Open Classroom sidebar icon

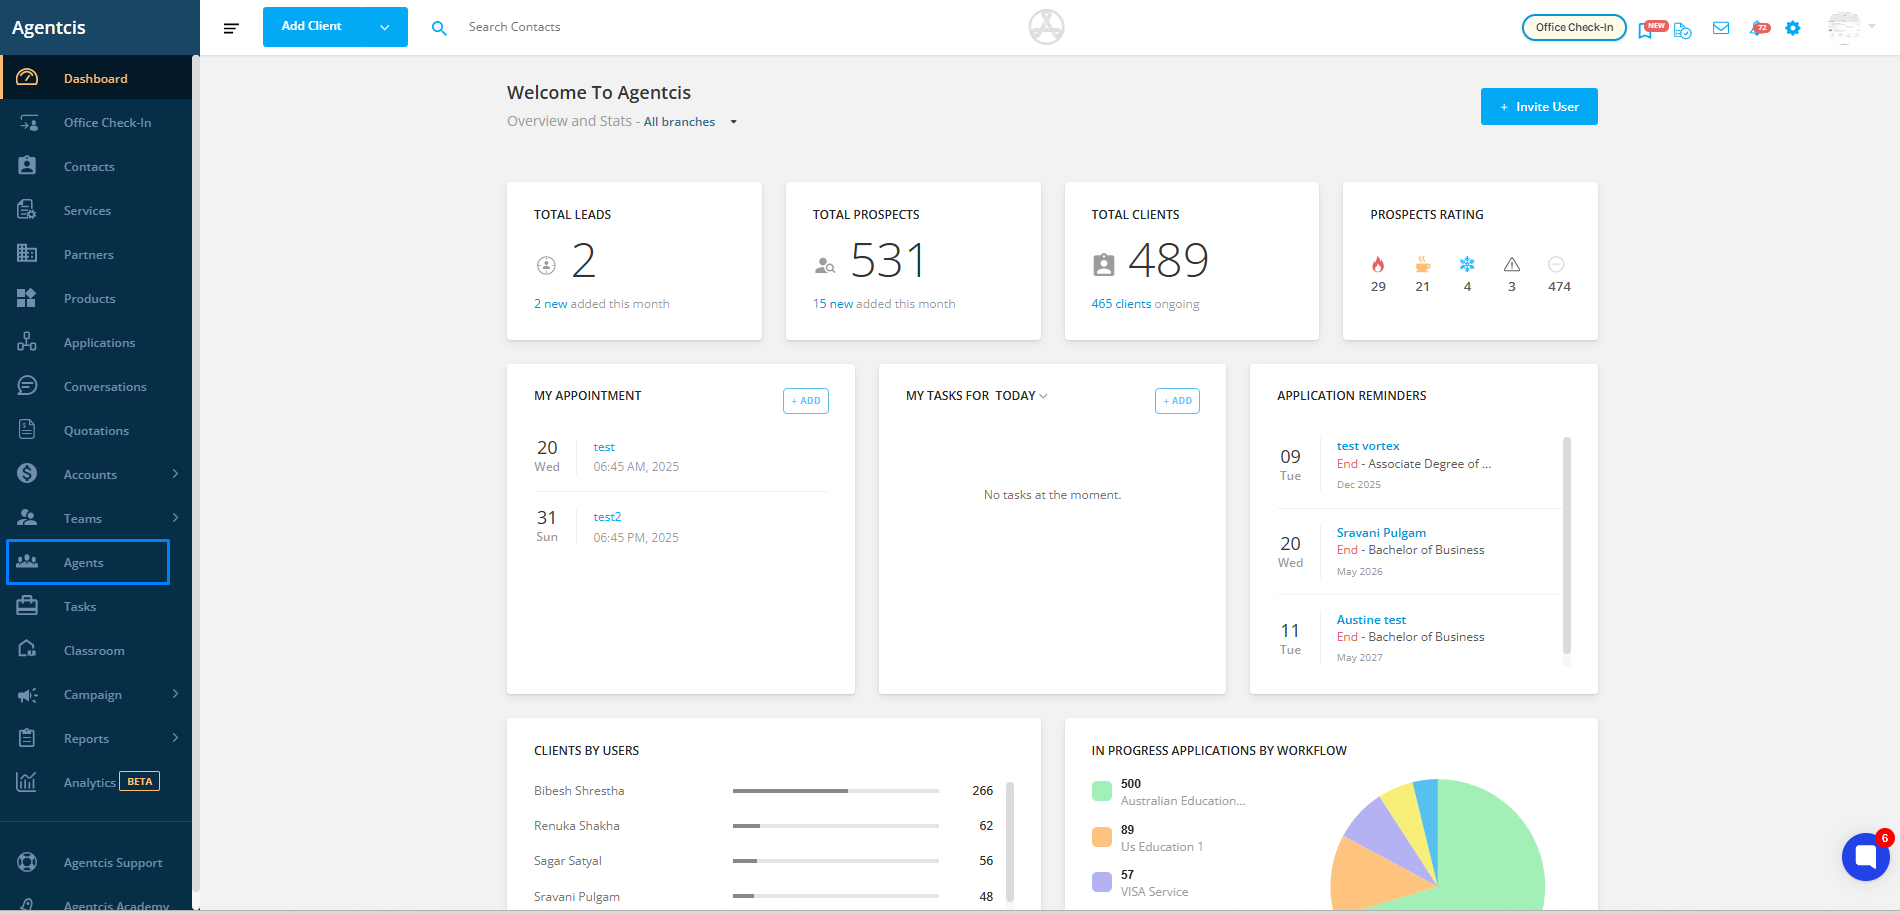(x=27, y=650)
